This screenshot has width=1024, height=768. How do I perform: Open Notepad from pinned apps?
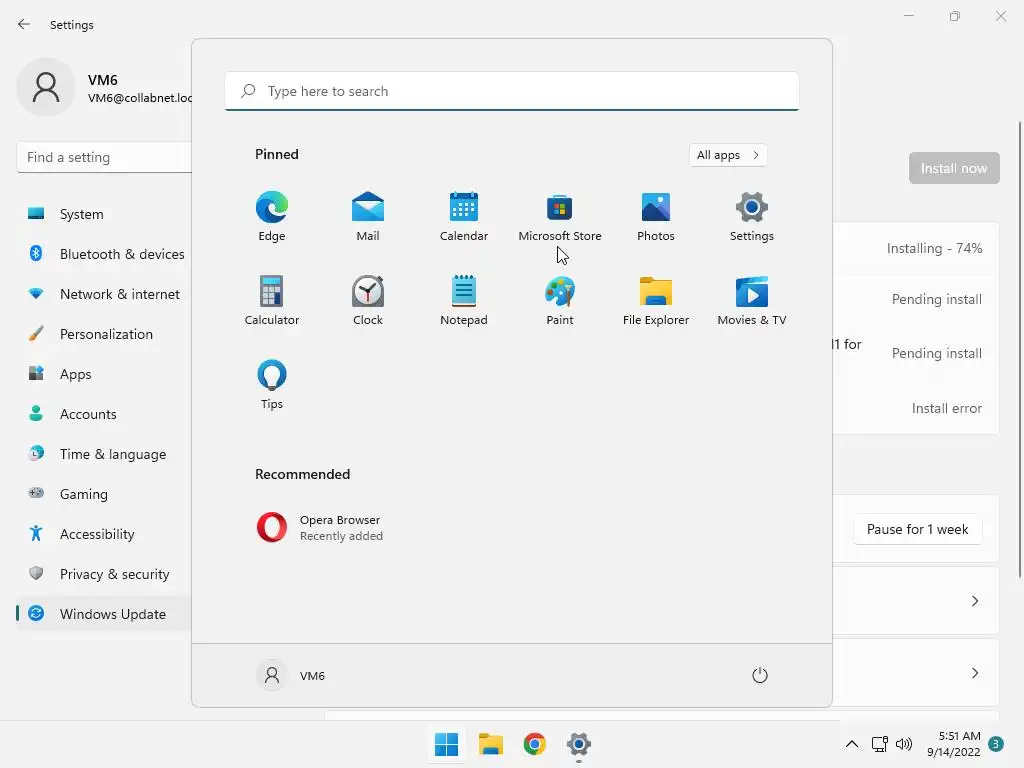tap(464, 300)
